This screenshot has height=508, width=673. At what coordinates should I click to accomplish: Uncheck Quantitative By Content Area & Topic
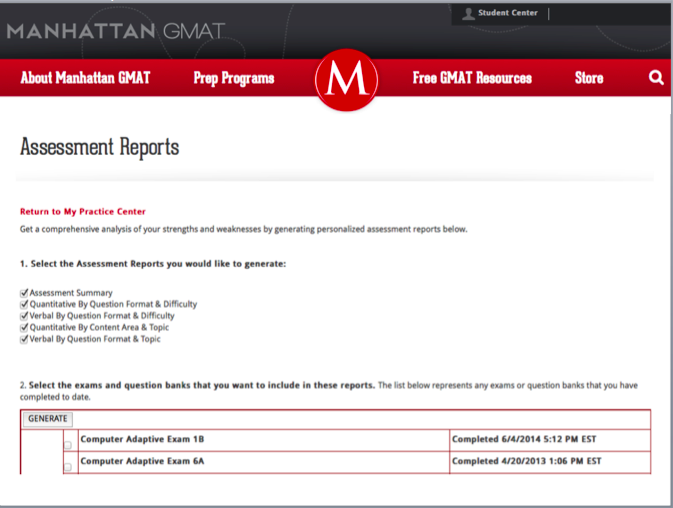[24, 328]
